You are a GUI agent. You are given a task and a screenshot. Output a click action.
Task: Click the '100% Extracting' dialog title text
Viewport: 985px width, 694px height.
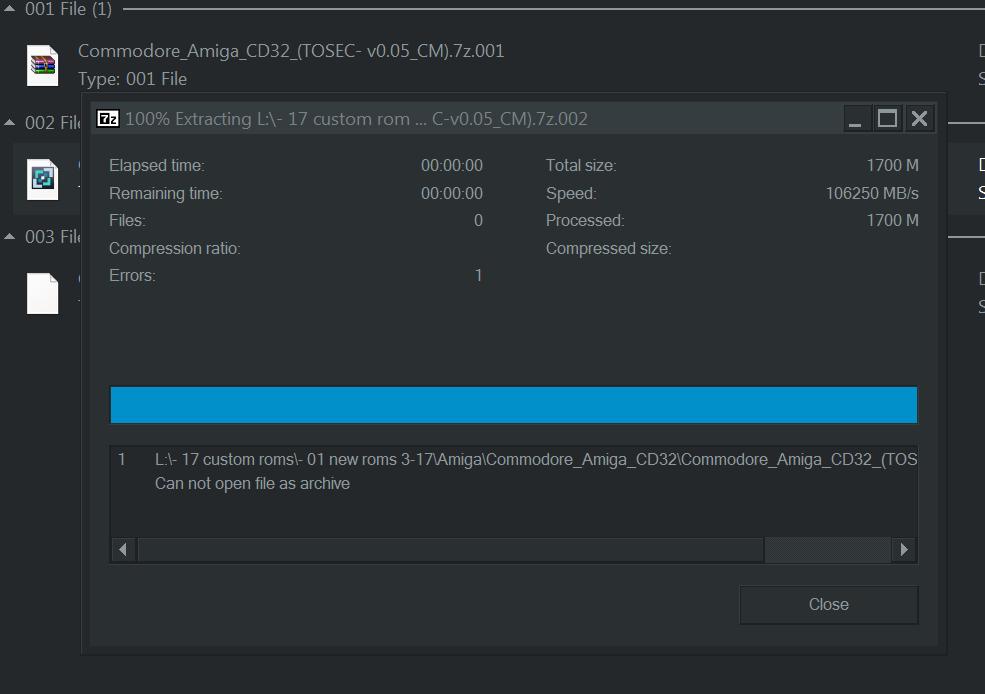(356, 119)
